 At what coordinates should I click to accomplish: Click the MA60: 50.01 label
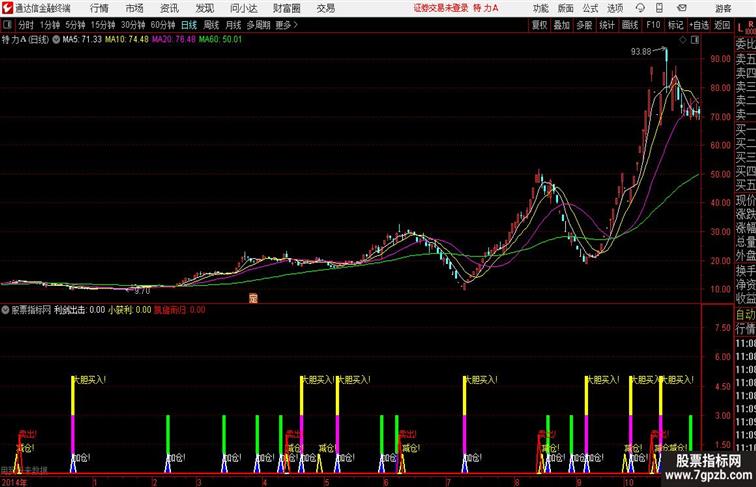click(220, 40)
